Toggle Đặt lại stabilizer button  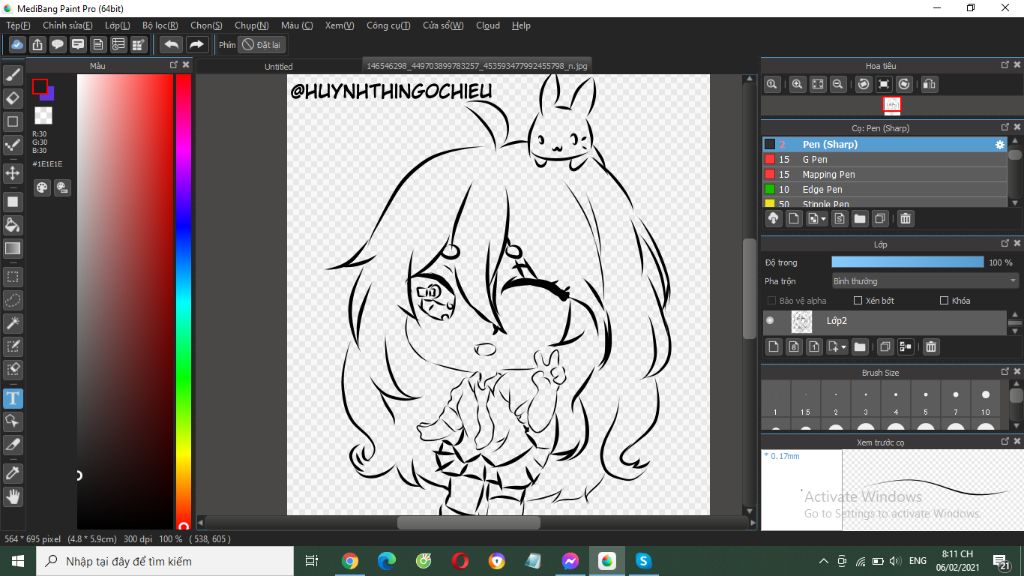pyautogui.click(x=261, y=44)
